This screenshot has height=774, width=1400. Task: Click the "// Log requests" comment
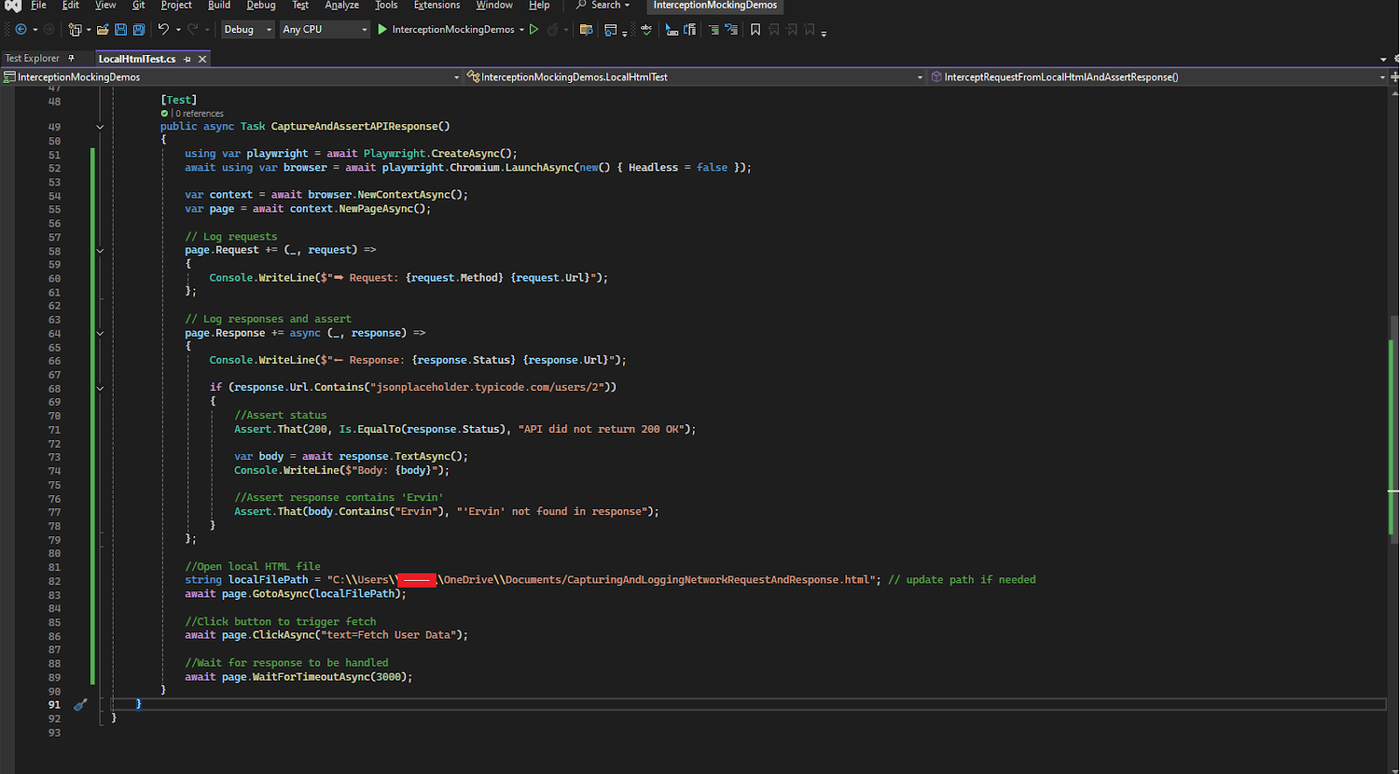point(231,237)
